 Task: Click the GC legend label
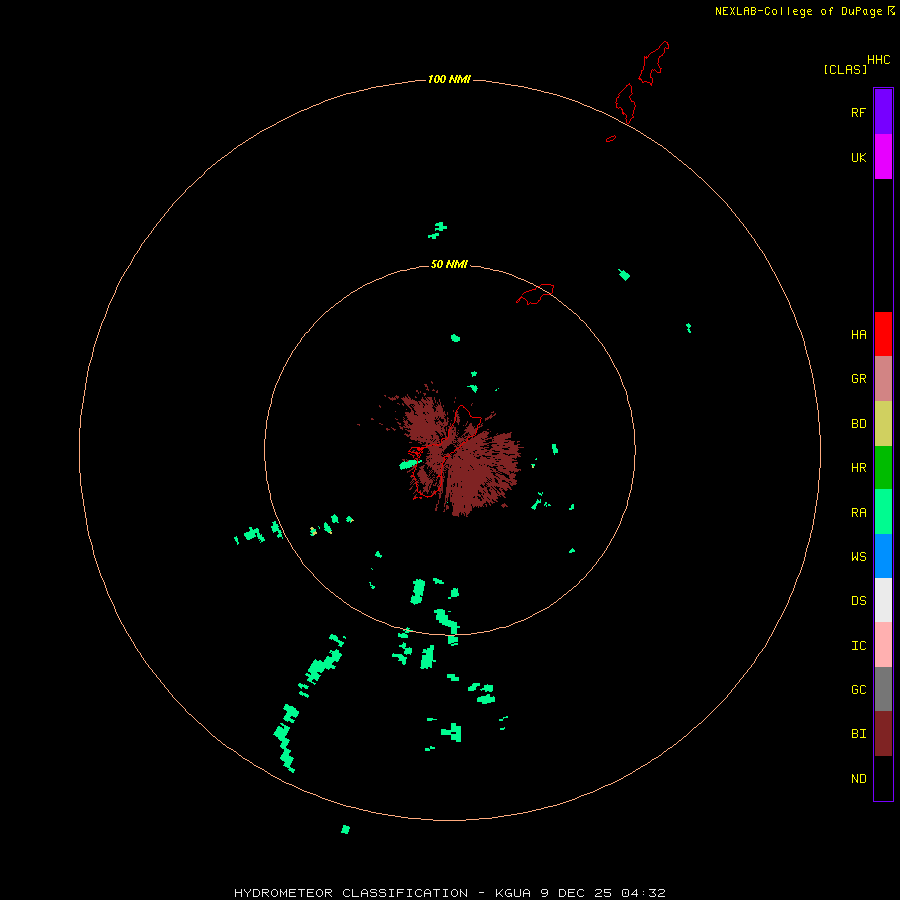pos(858,690)
